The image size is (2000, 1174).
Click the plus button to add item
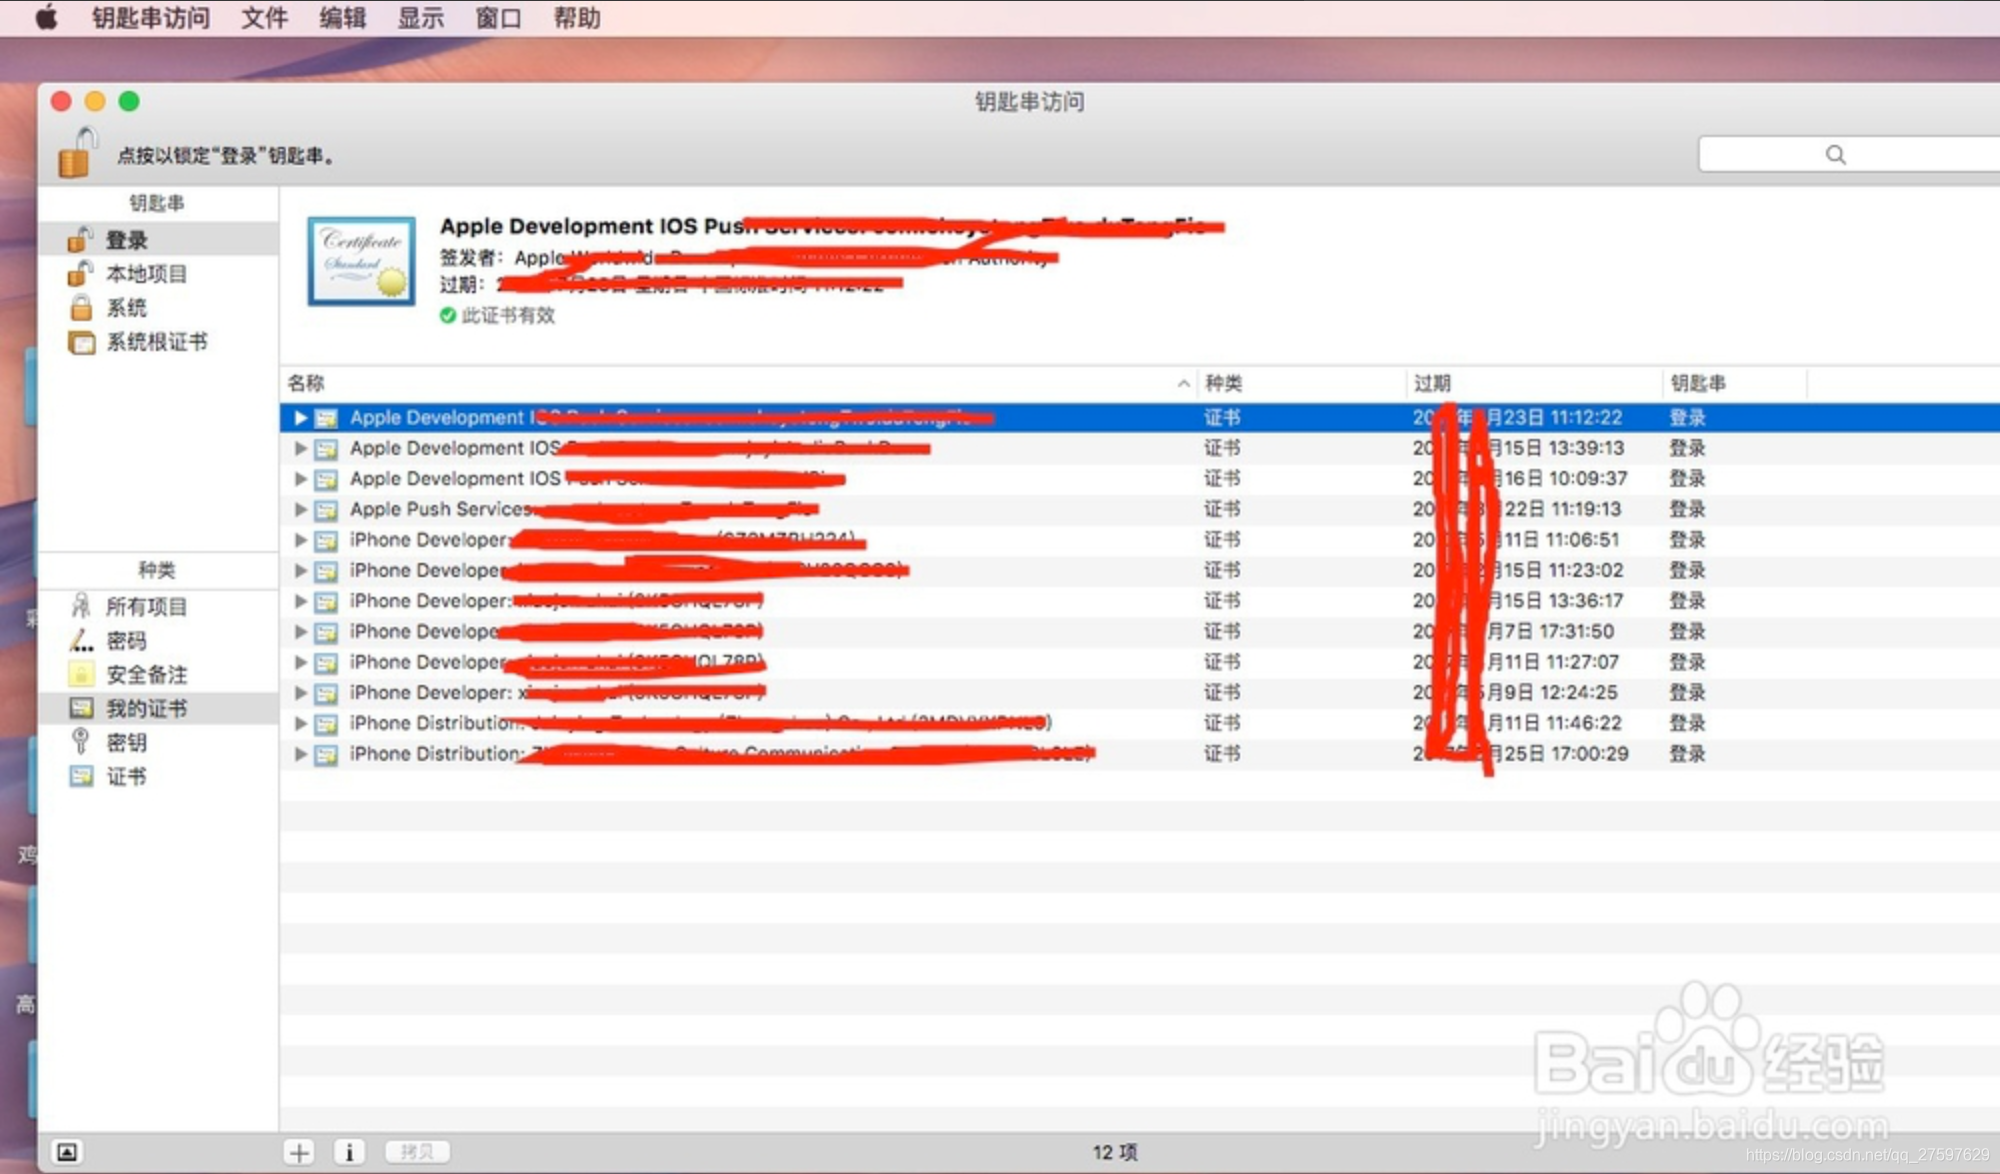pos(299,1152)
